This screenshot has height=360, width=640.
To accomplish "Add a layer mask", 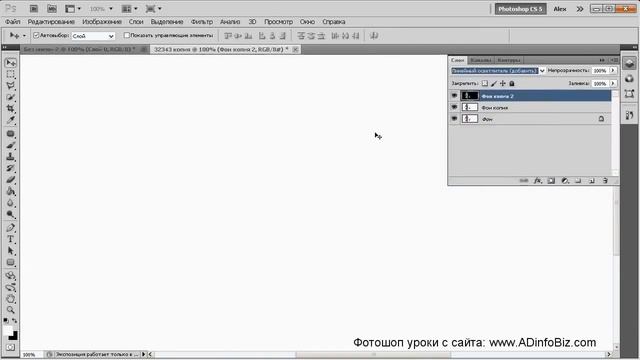I will 551,180.
